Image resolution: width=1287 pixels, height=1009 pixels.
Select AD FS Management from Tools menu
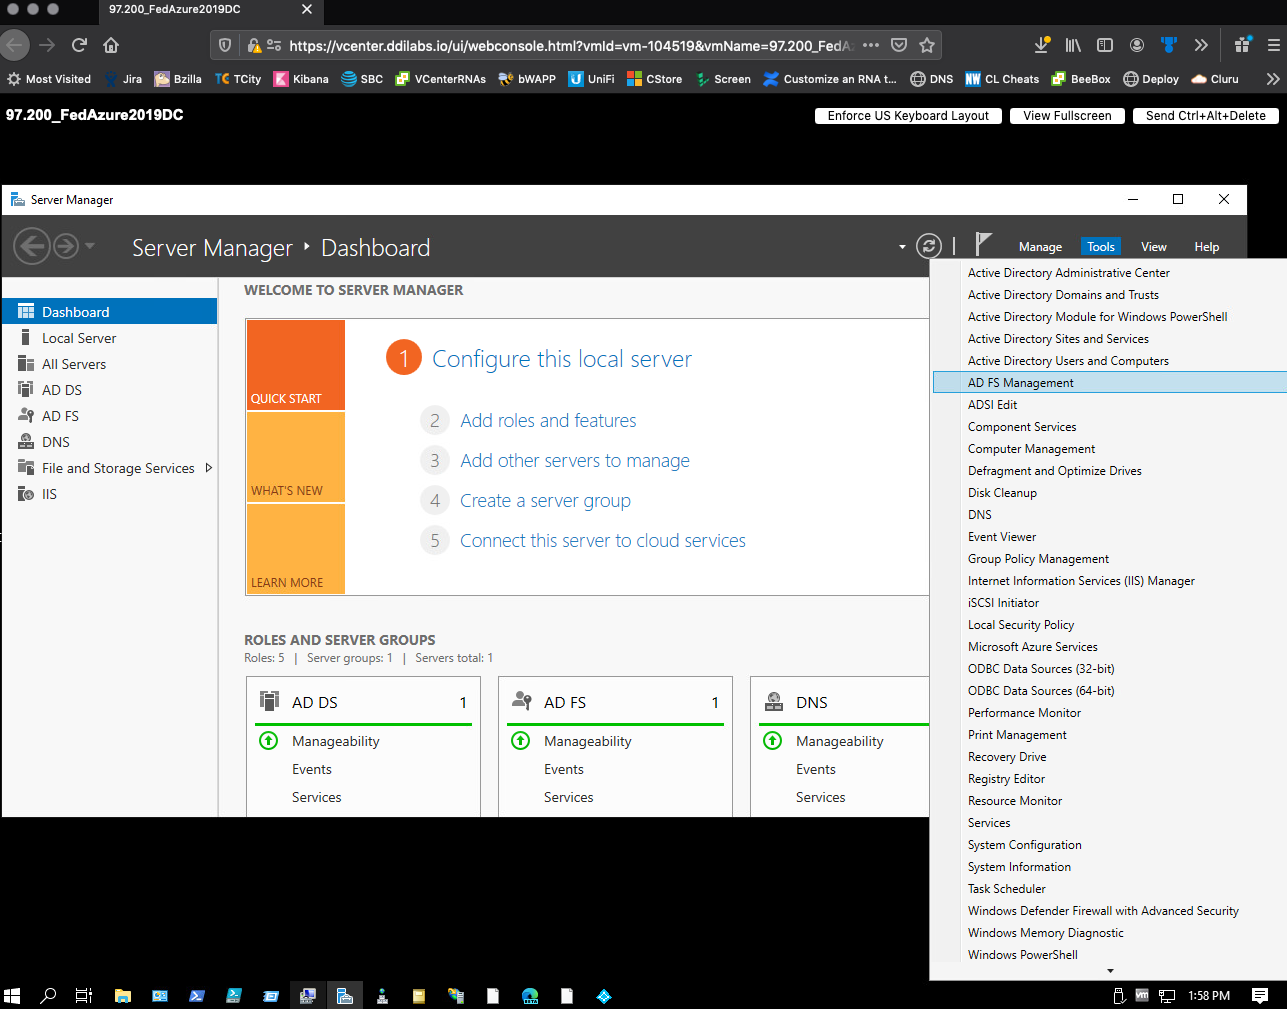(1020, 383)
